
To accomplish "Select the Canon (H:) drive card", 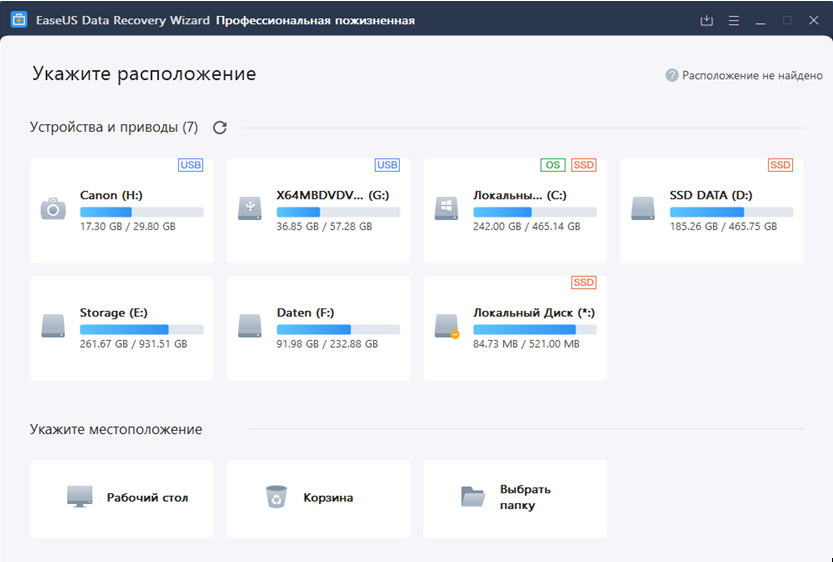I will pyautogui.click(x=122, y=210).
